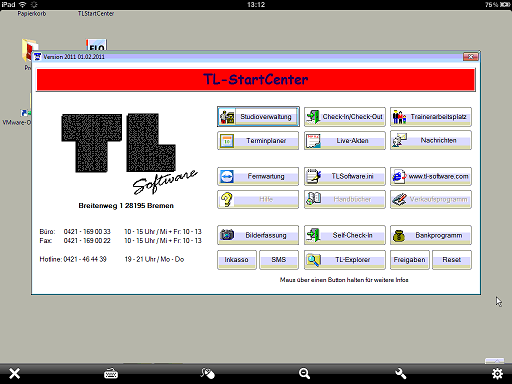Click the Terminplaner calendar icon
Screen dimensions: 512x384
point(227,141)
